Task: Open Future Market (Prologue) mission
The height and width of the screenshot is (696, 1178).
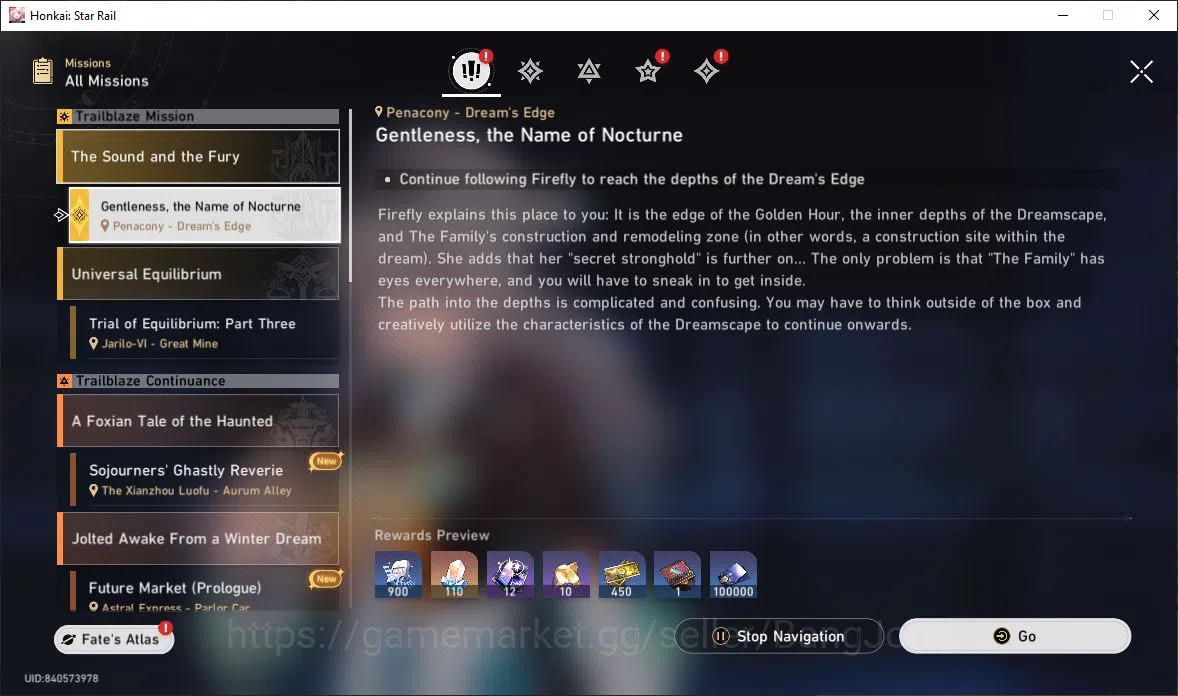Action: click(204, 591)
